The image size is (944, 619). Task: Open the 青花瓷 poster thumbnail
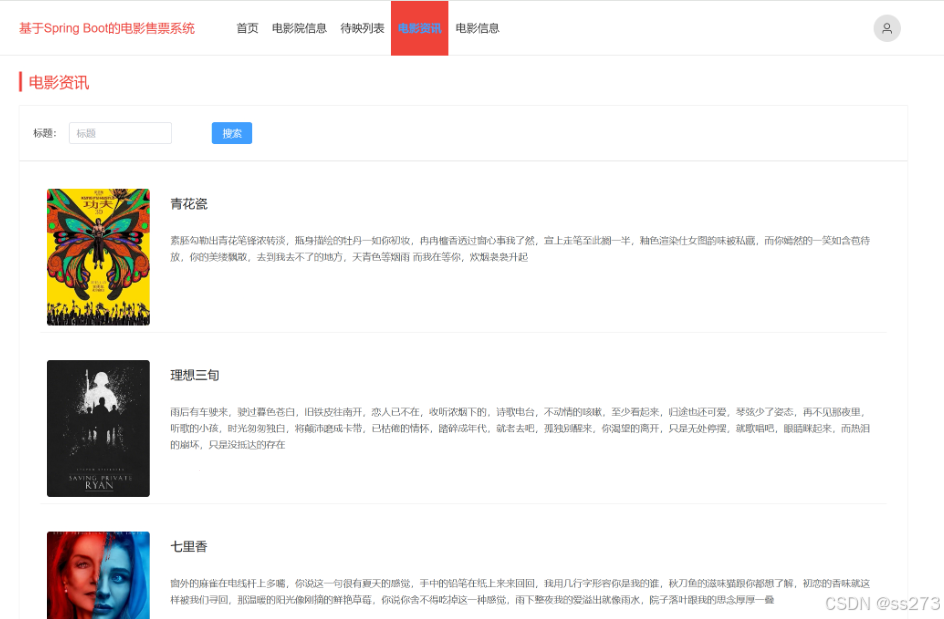98,257
